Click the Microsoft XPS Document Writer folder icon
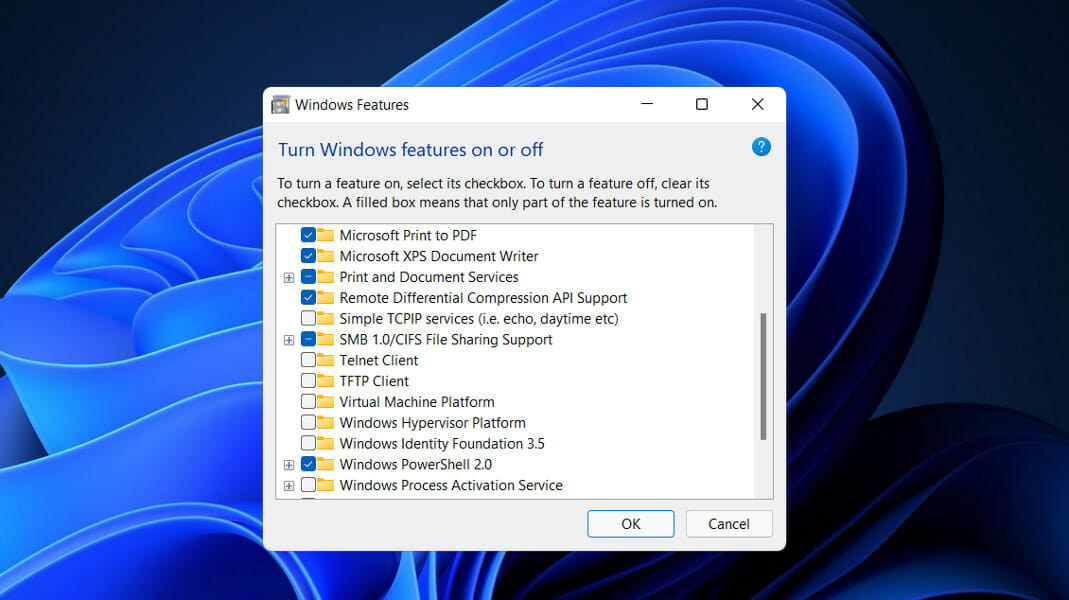Image resolution: width=1069 pixels, height=600 pixels. pyautogui.click(x=324, y=256)
